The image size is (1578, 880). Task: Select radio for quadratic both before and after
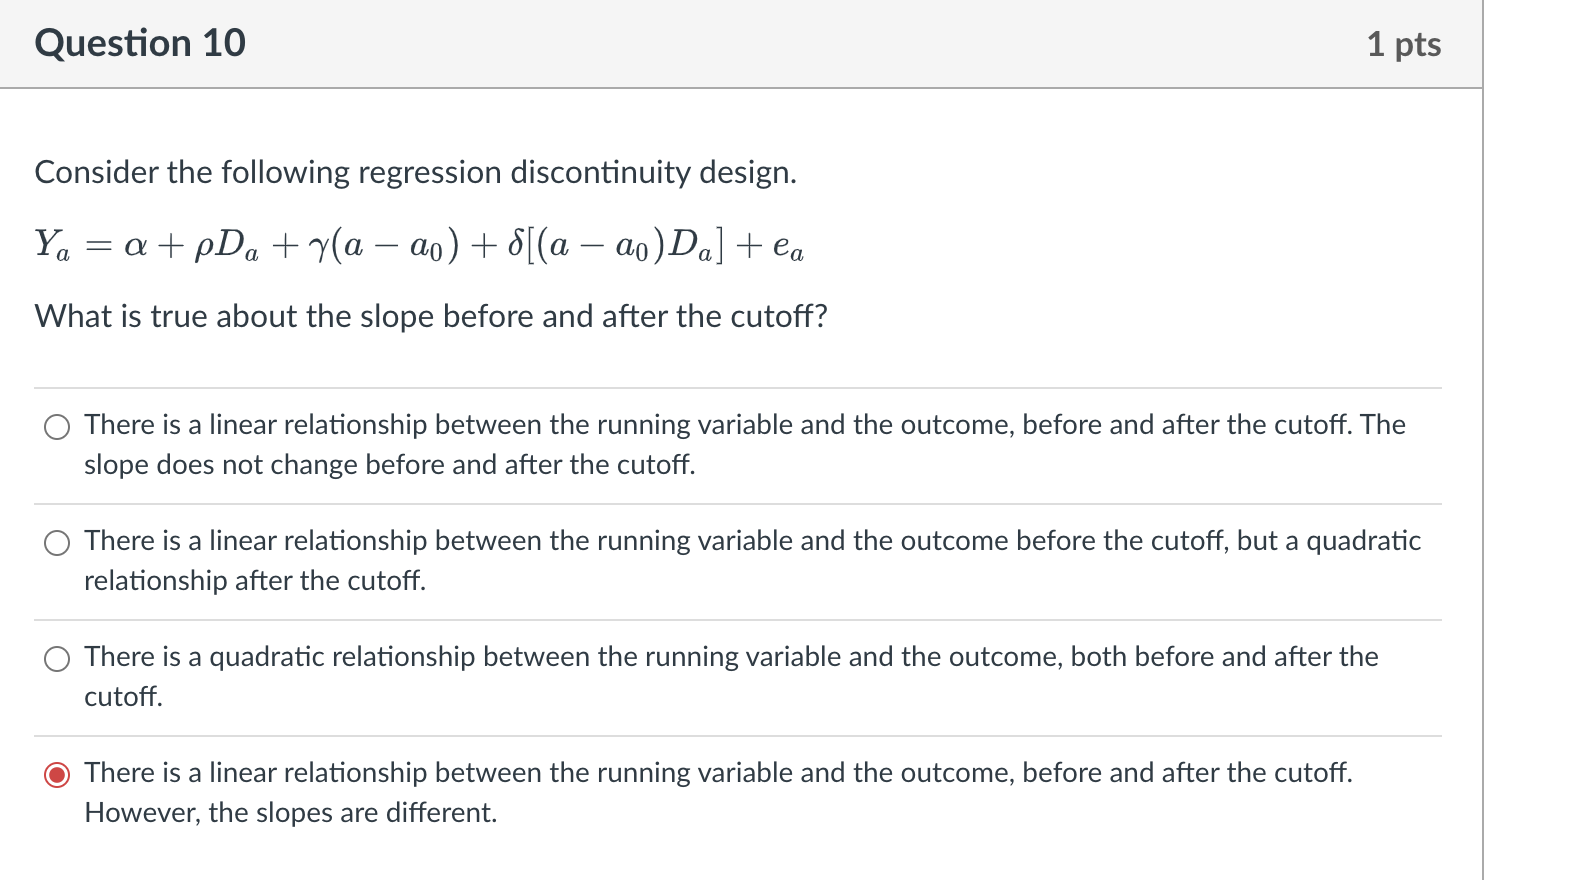point(57,659)
